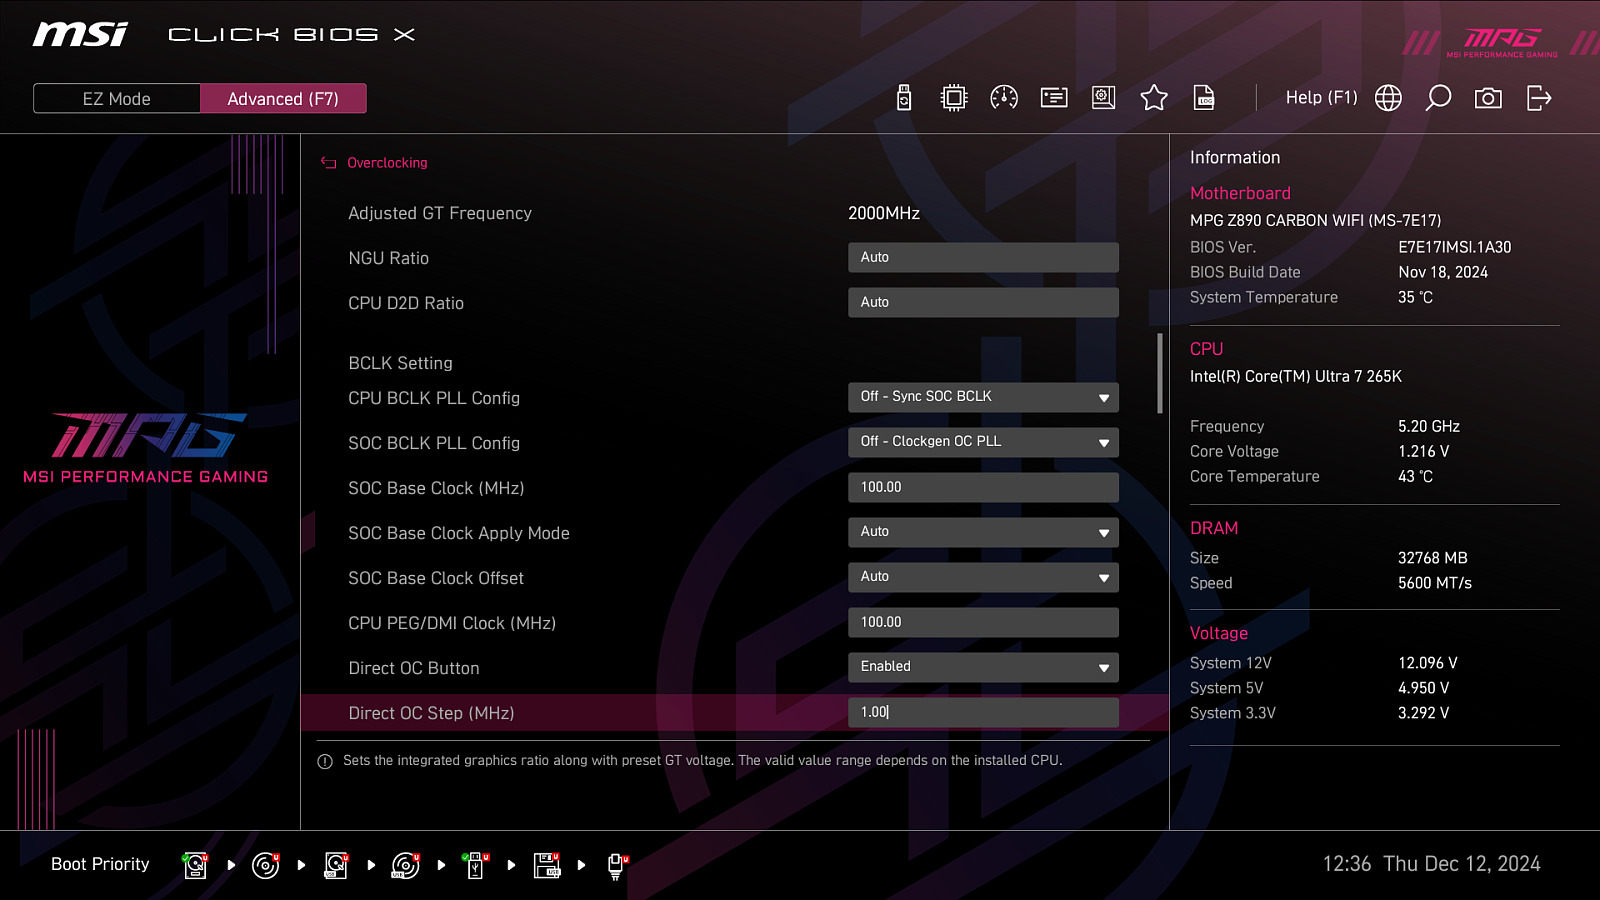Screen dimensions: 1600x900
Task: Click the Direct OC Step (MHz) field
Action: tap(983, 712)
